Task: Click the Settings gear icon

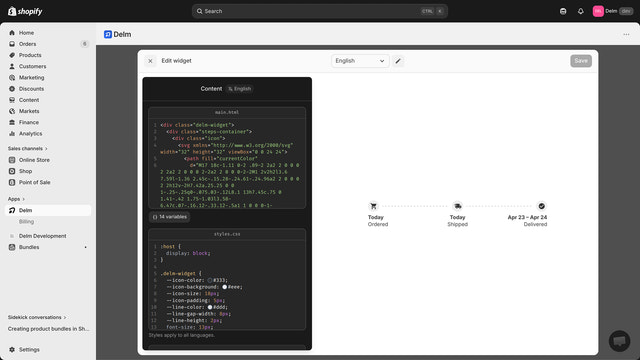Action: click(x=12, y=350)
